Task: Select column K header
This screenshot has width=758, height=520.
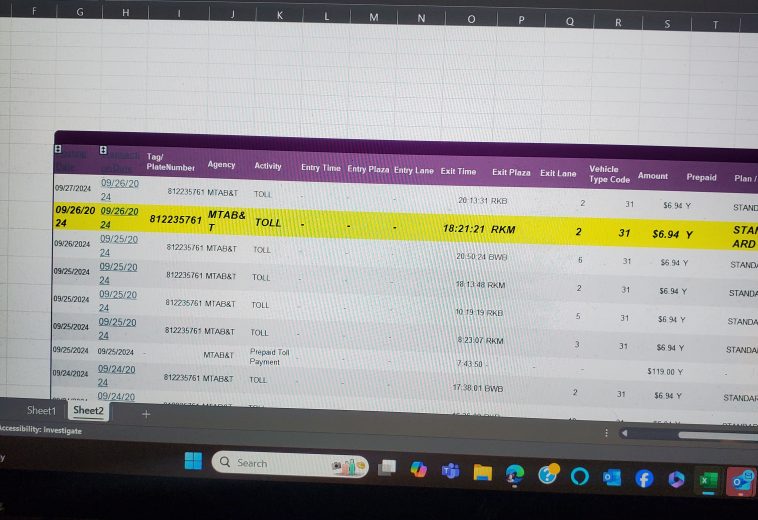Action: [279, 15]
